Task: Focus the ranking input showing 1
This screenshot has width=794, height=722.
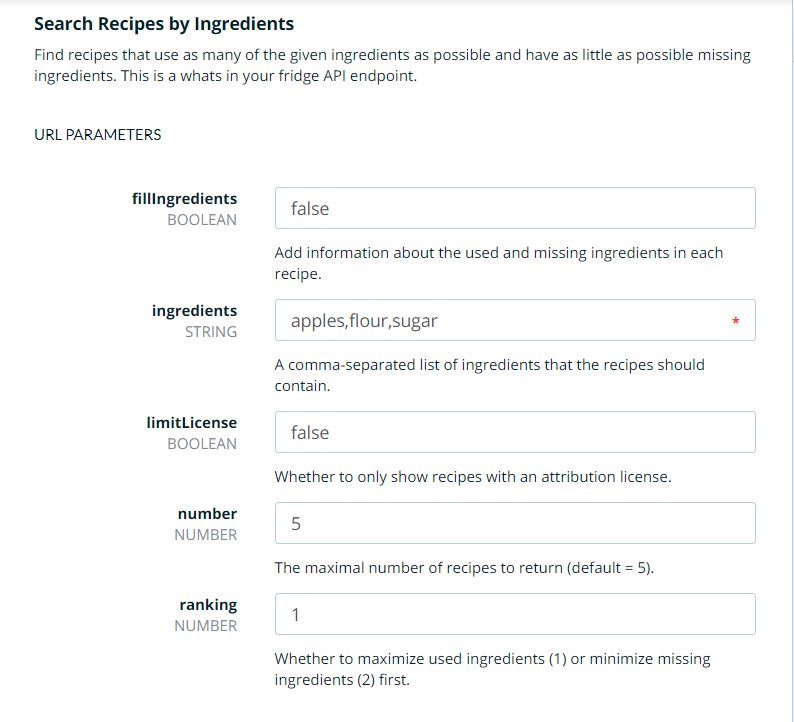Action: tap(515, 614)
